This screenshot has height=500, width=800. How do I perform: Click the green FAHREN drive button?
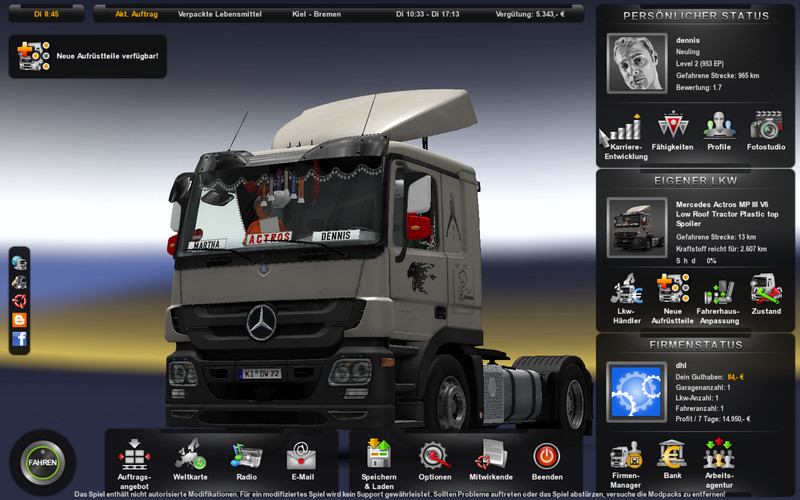click(x=42, y=462)
